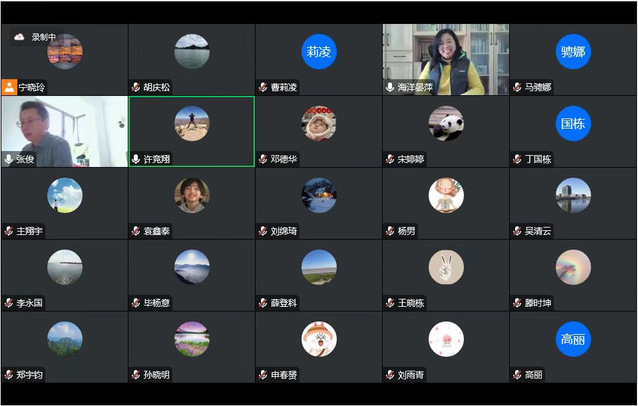Click the blue 国栋 avatar circle
The height and width of the screenshot is (406, 638).
pos(573,123)
